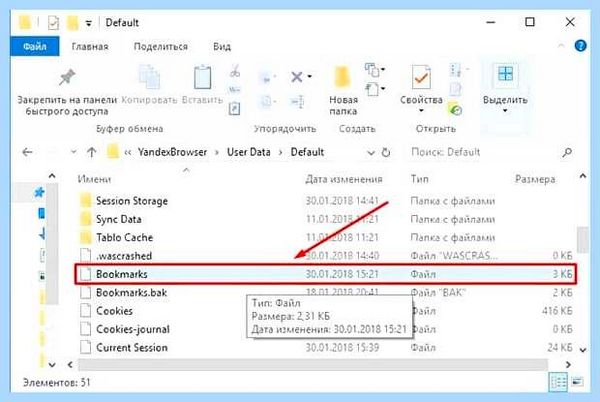This screenshot has width=600, height=402.
Task: Open the Help question mark icon
Action: coord(580,46)
